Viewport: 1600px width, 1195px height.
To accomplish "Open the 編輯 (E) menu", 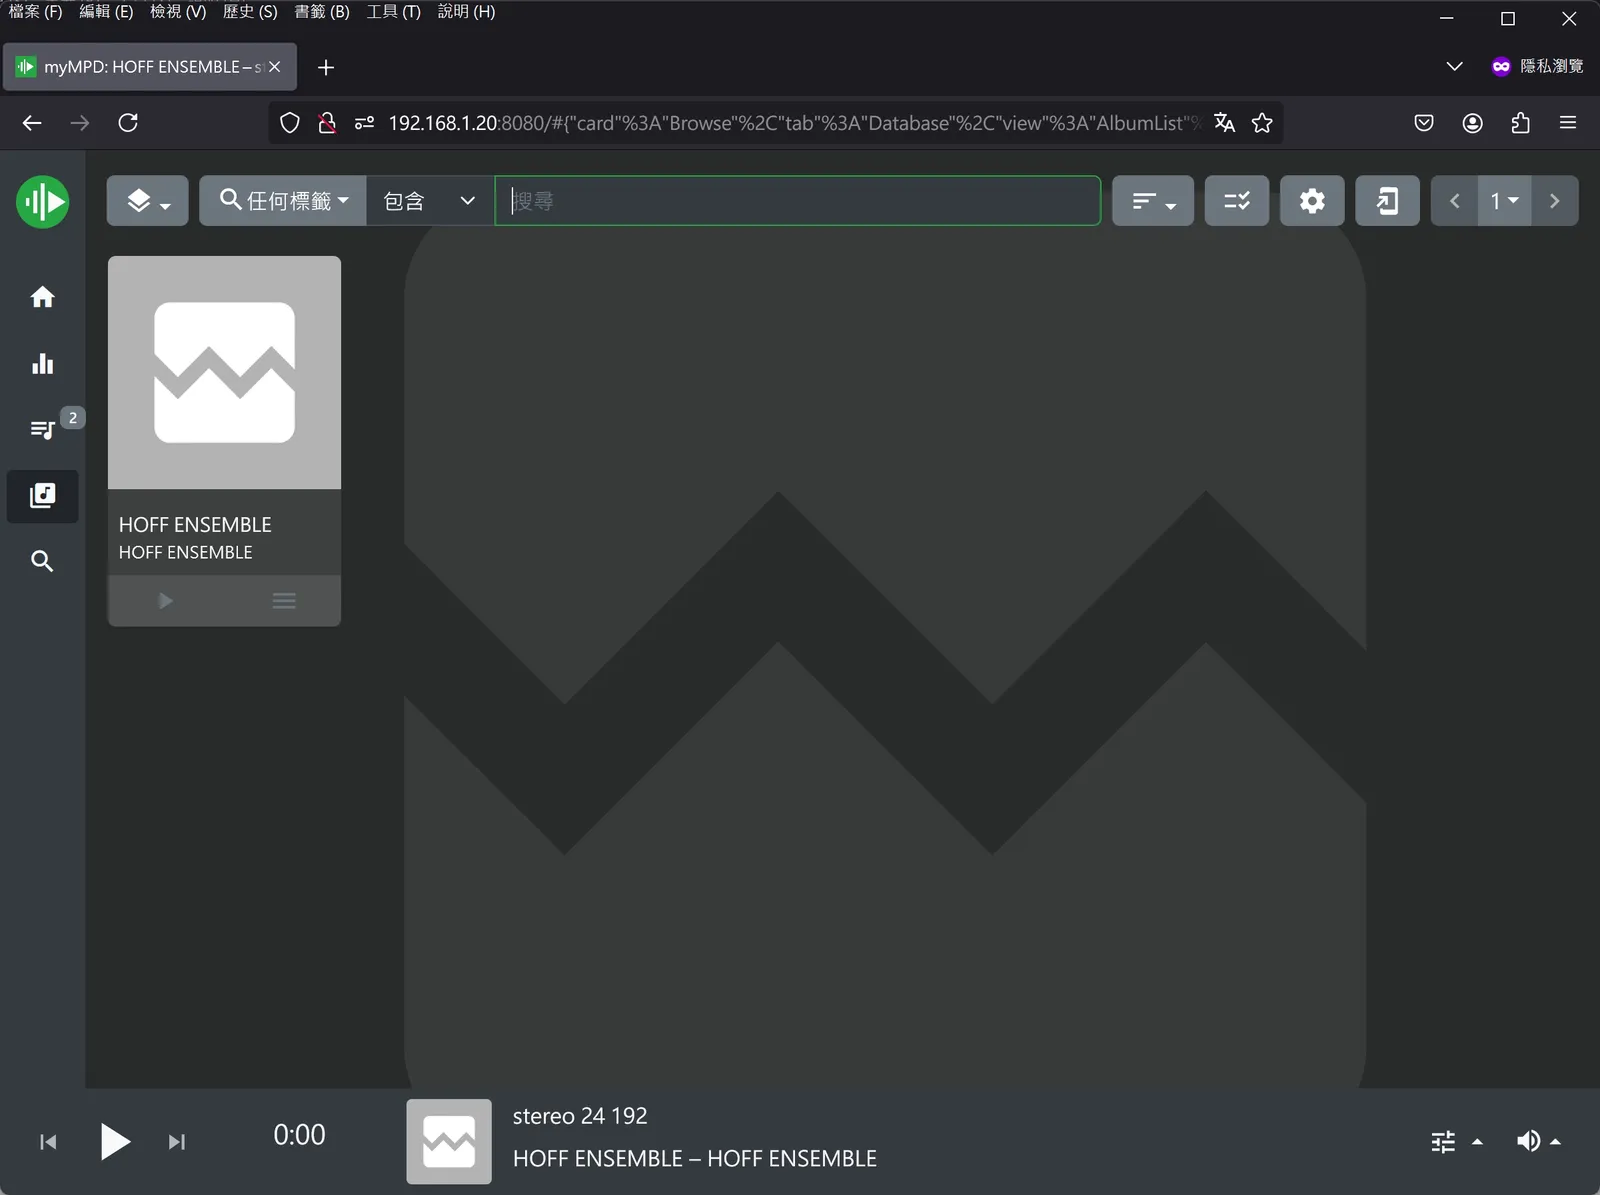I will point(106,12).
